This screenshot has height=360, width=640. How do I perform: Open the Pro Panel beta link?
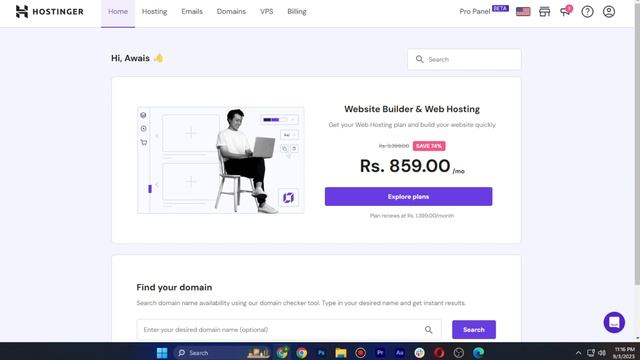(484, 11)
